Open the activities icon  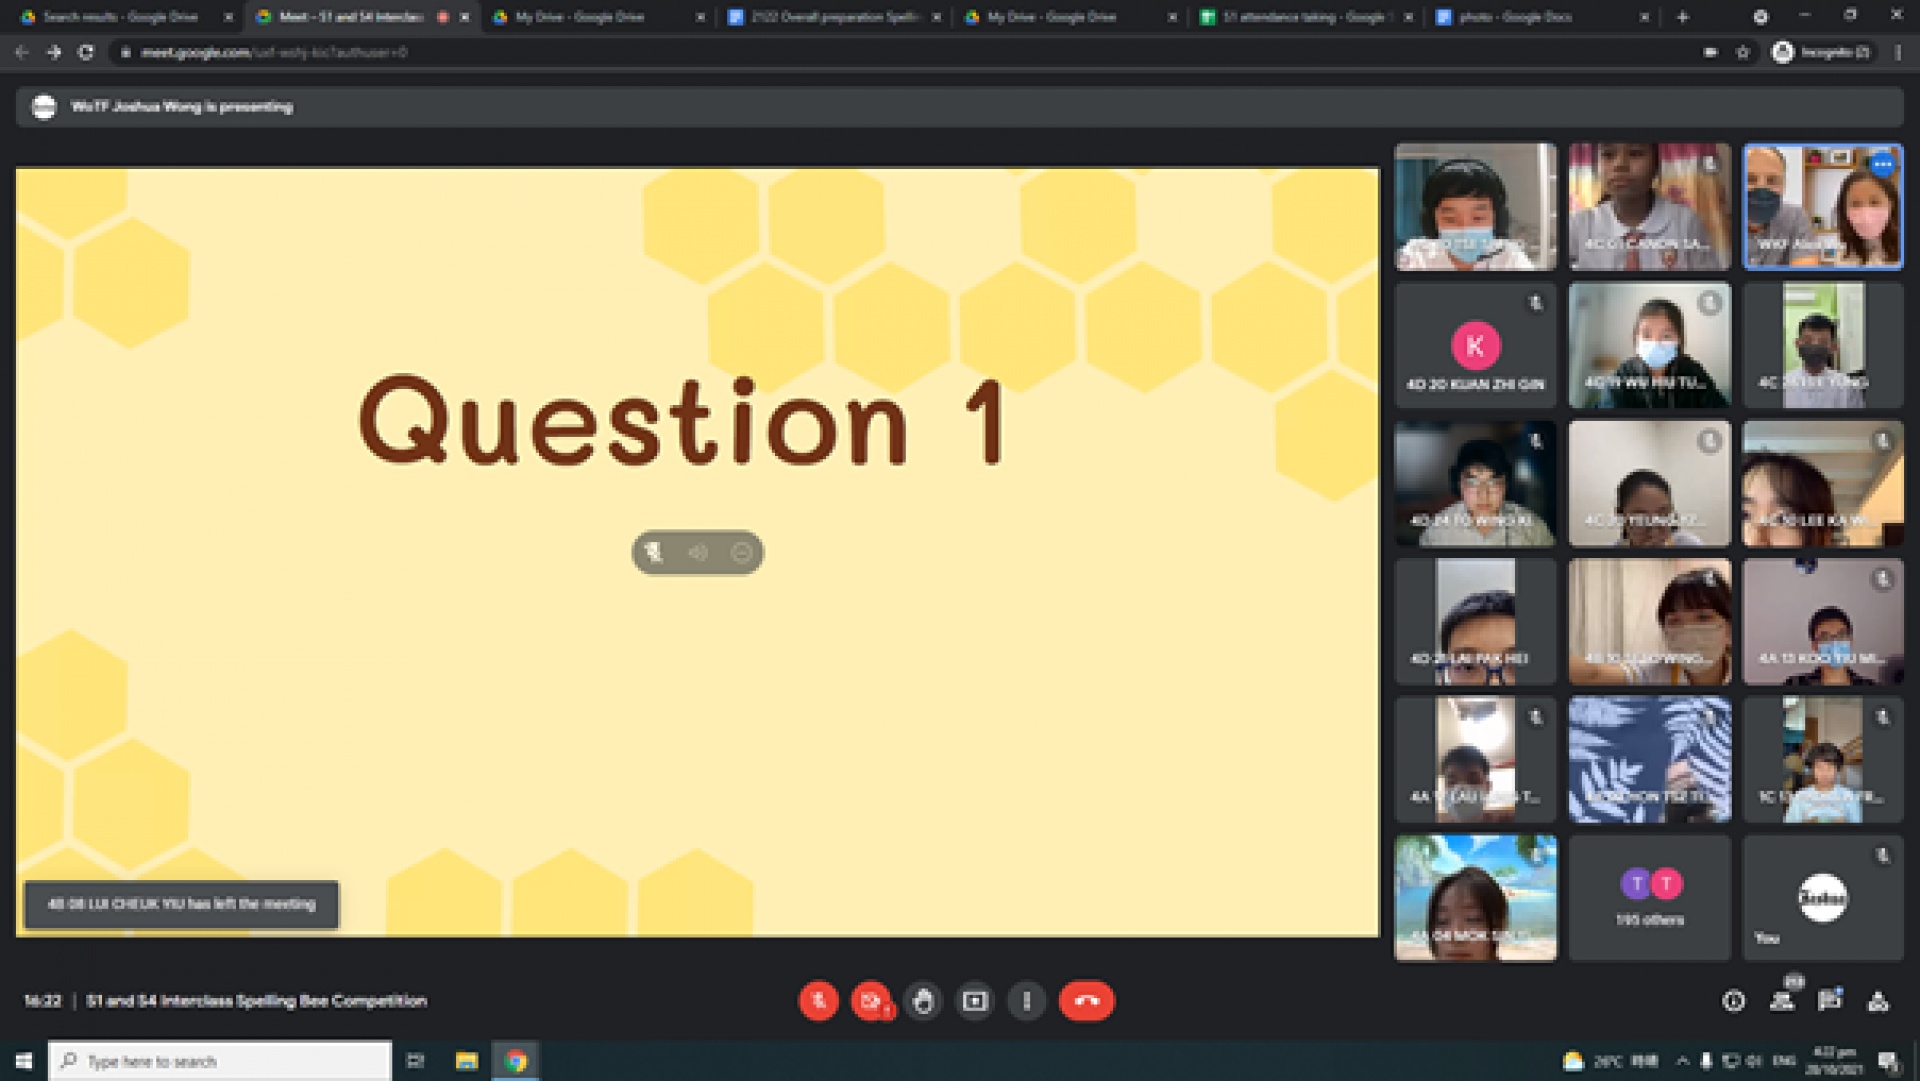(x=1878, y=1001)
